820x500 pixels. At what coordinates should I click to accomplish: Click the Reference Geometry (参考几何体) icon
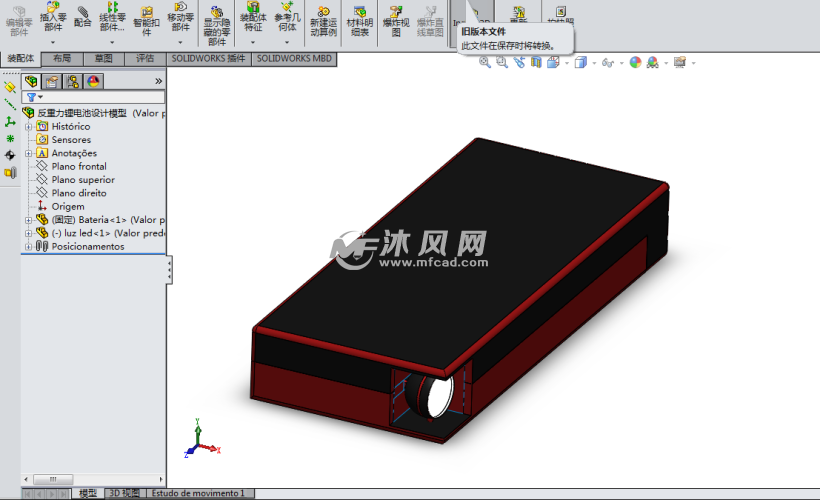pyautogui.click(x=287, y=7)
